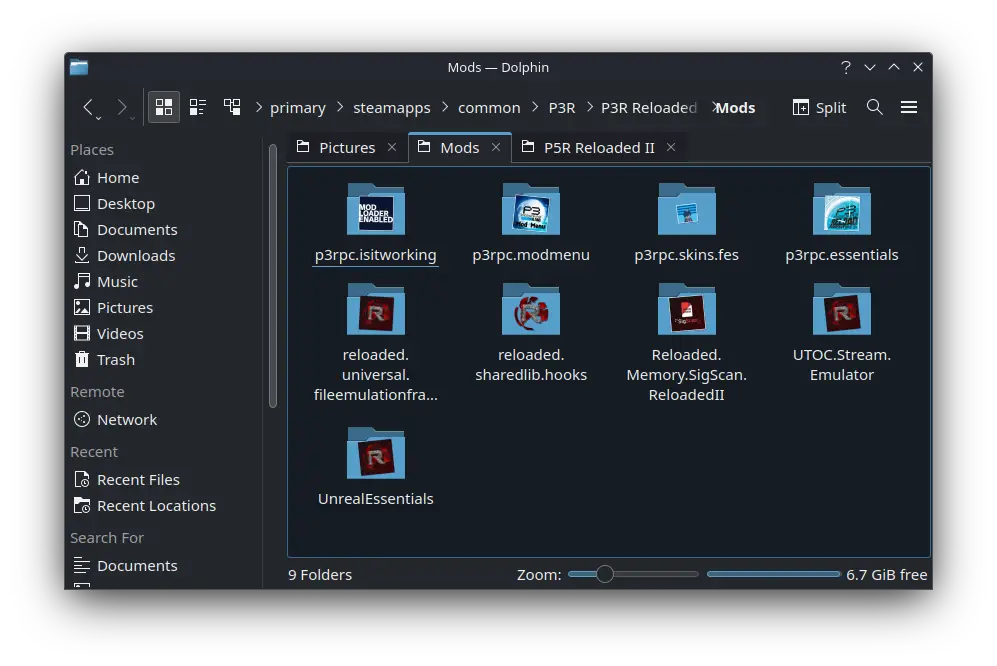Open back-history dropdown arrow under back button
This screenshot has width=997, height=666.
click(x=99, y=118)
